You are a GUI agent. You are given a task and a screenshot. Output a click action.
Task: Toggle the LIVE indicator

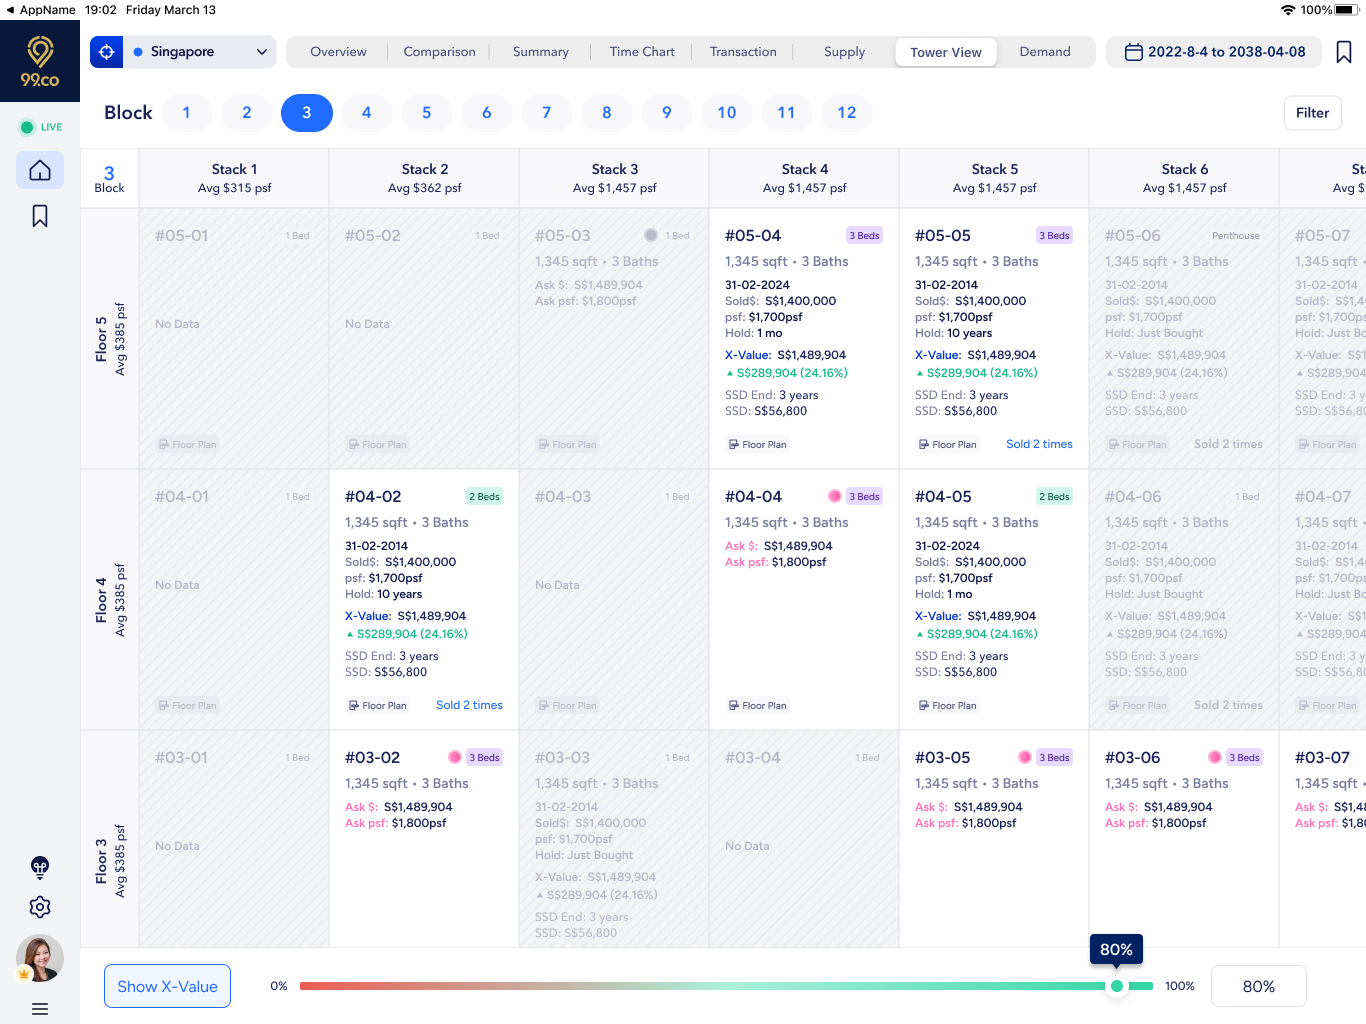tap(40, 127)
